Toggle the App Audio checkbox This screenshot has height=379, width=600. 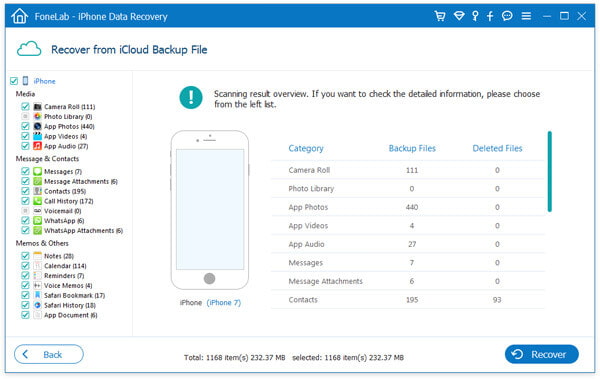tap(25, 146)
